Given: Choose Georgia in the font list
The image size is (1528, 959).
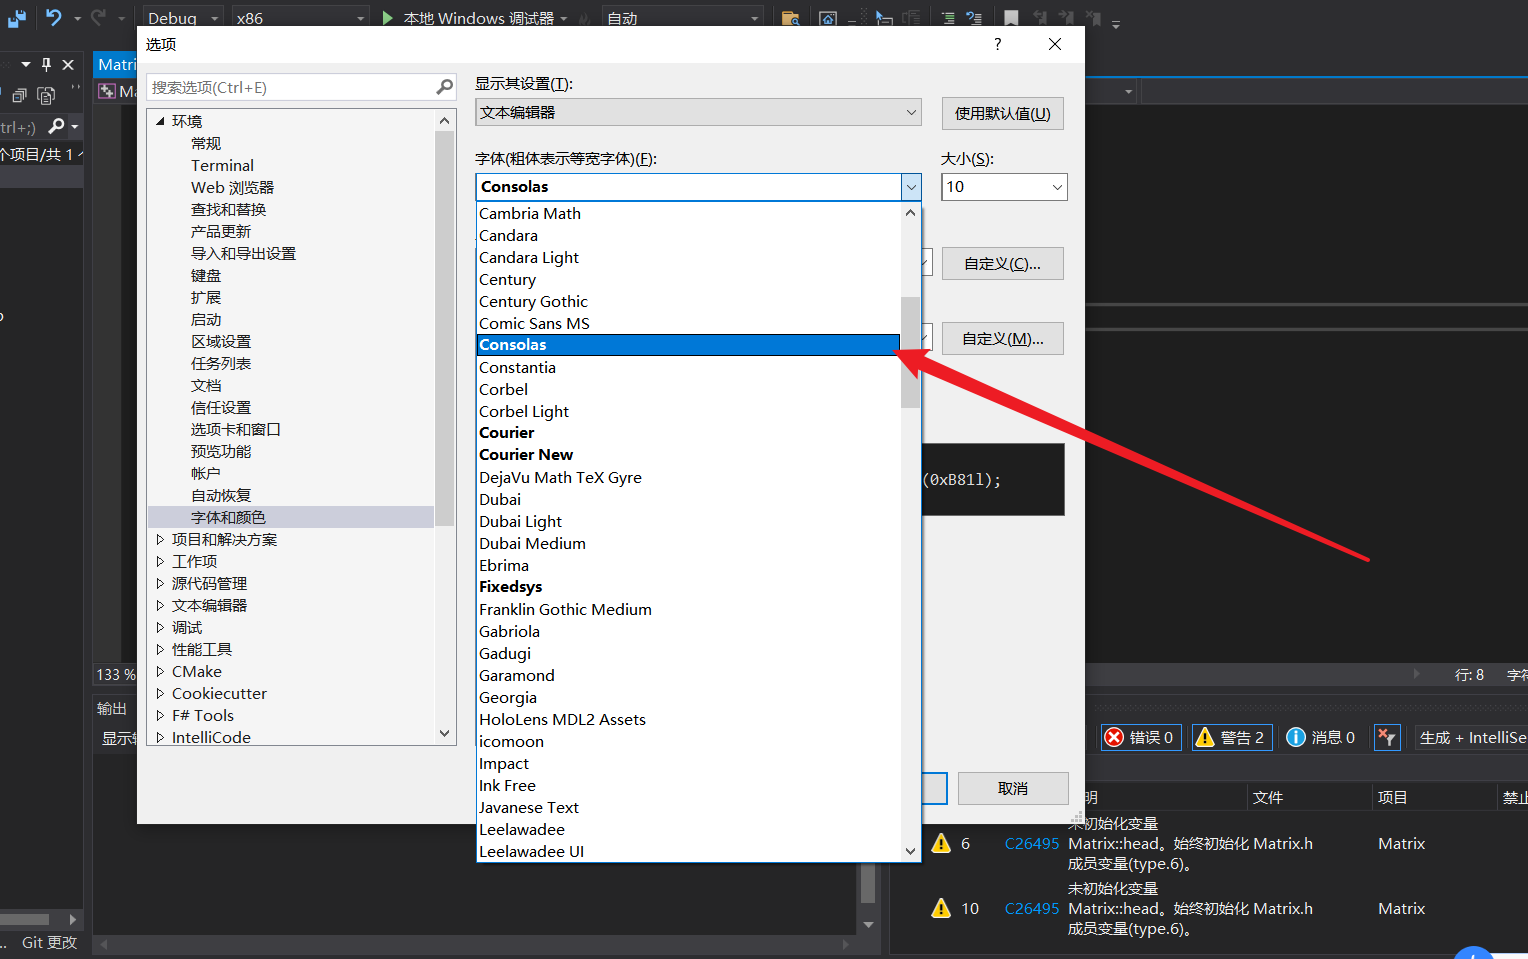Looking at the screenshot, I should pos(688,697).
